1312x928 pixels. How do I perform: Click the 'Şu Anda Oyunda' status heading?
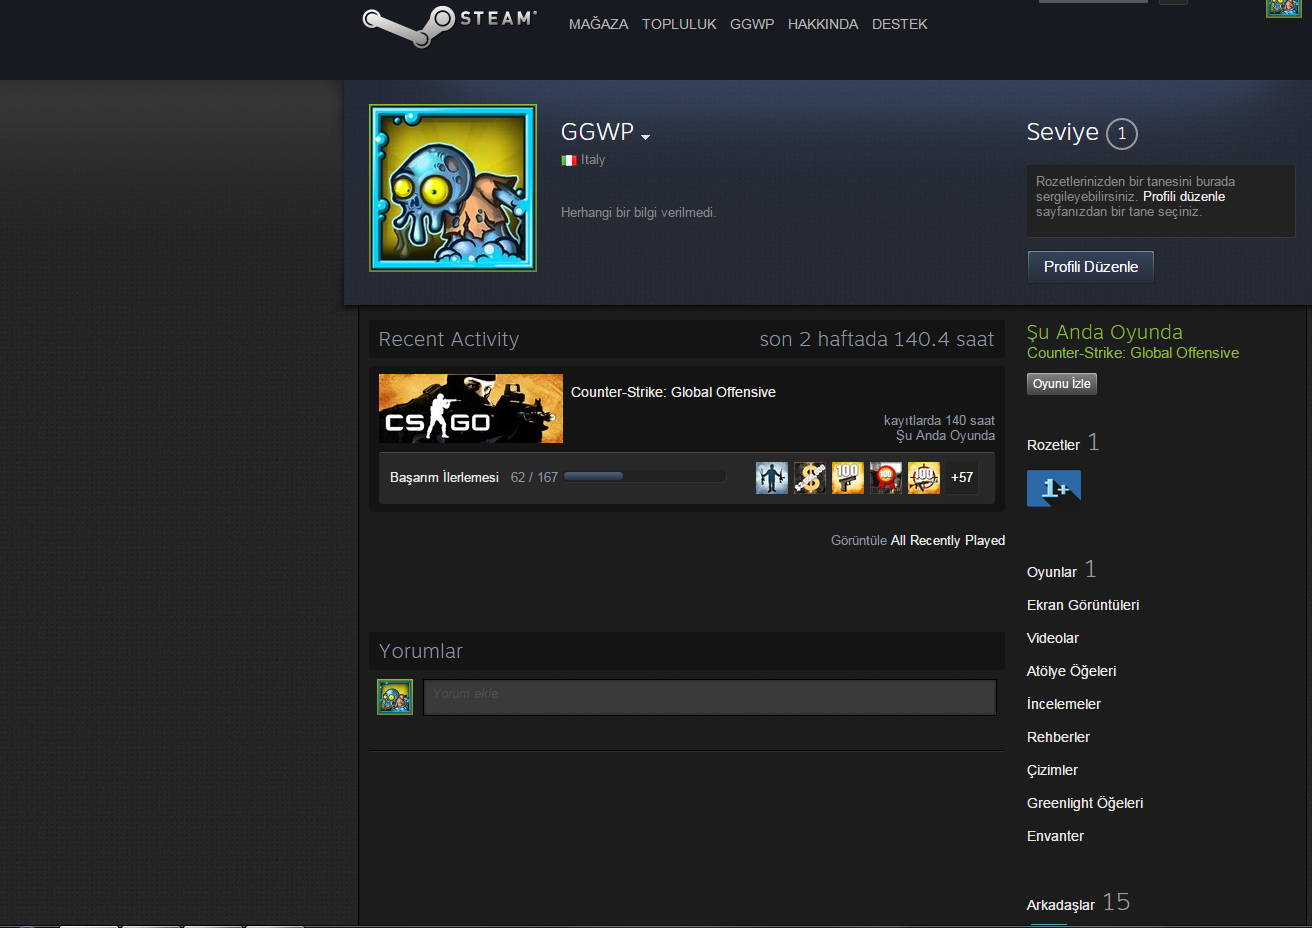point(1105,332)
